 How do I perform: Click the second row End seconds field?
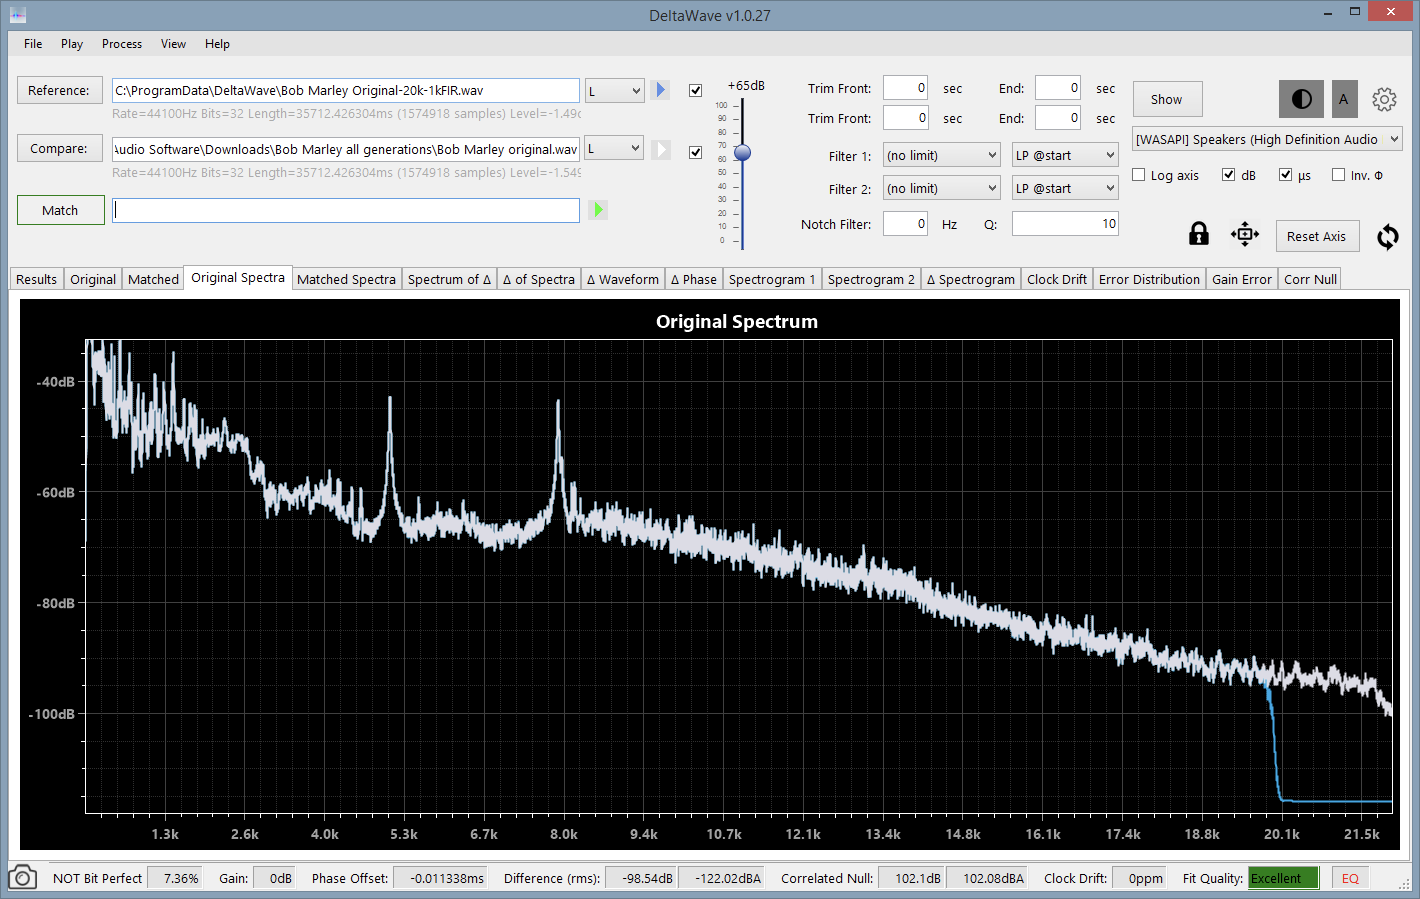[x=1058, y=118]
